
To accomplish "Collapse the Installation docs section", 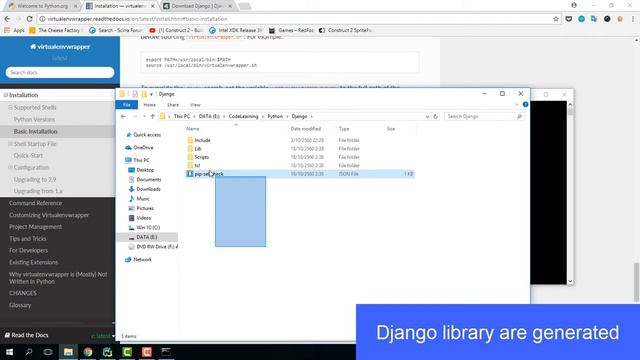I will pyautogui.click(x=6, y=95).
